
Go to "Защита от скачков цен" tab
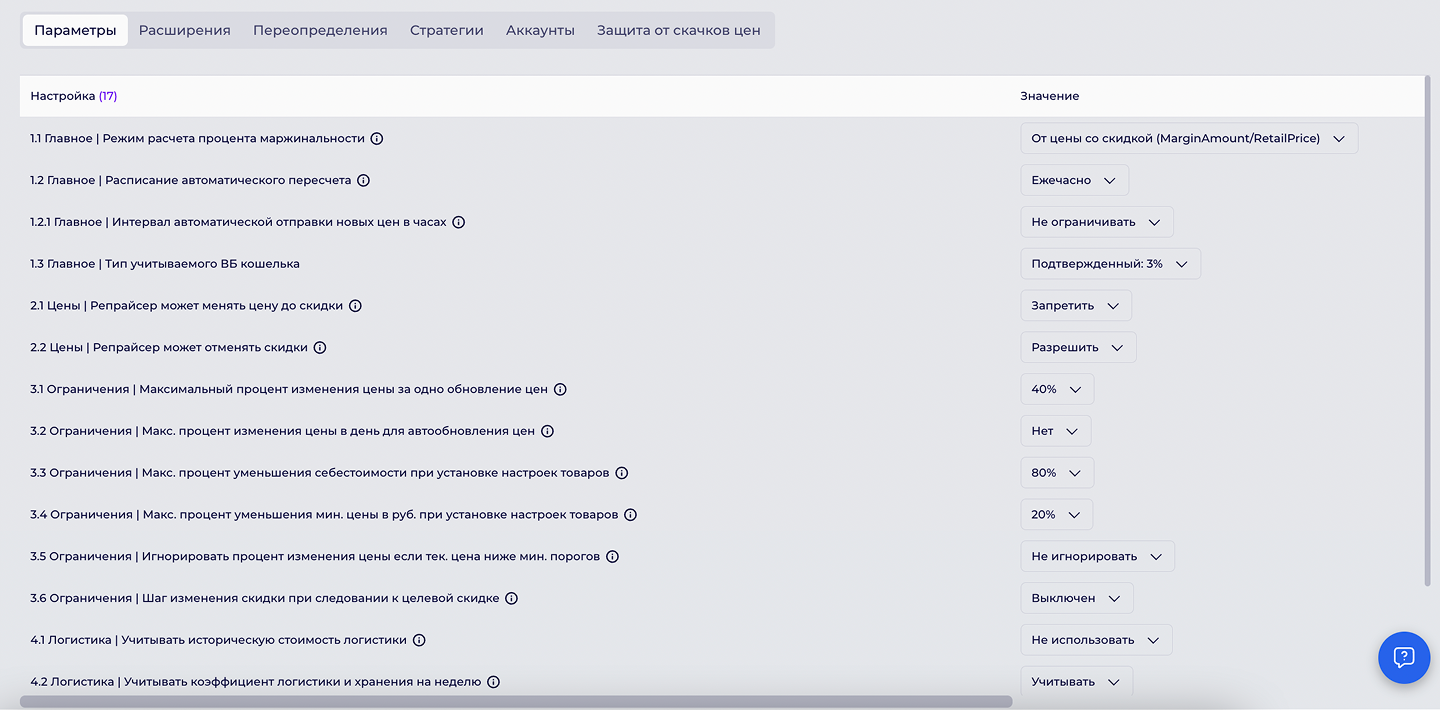[x=679, y=30]
